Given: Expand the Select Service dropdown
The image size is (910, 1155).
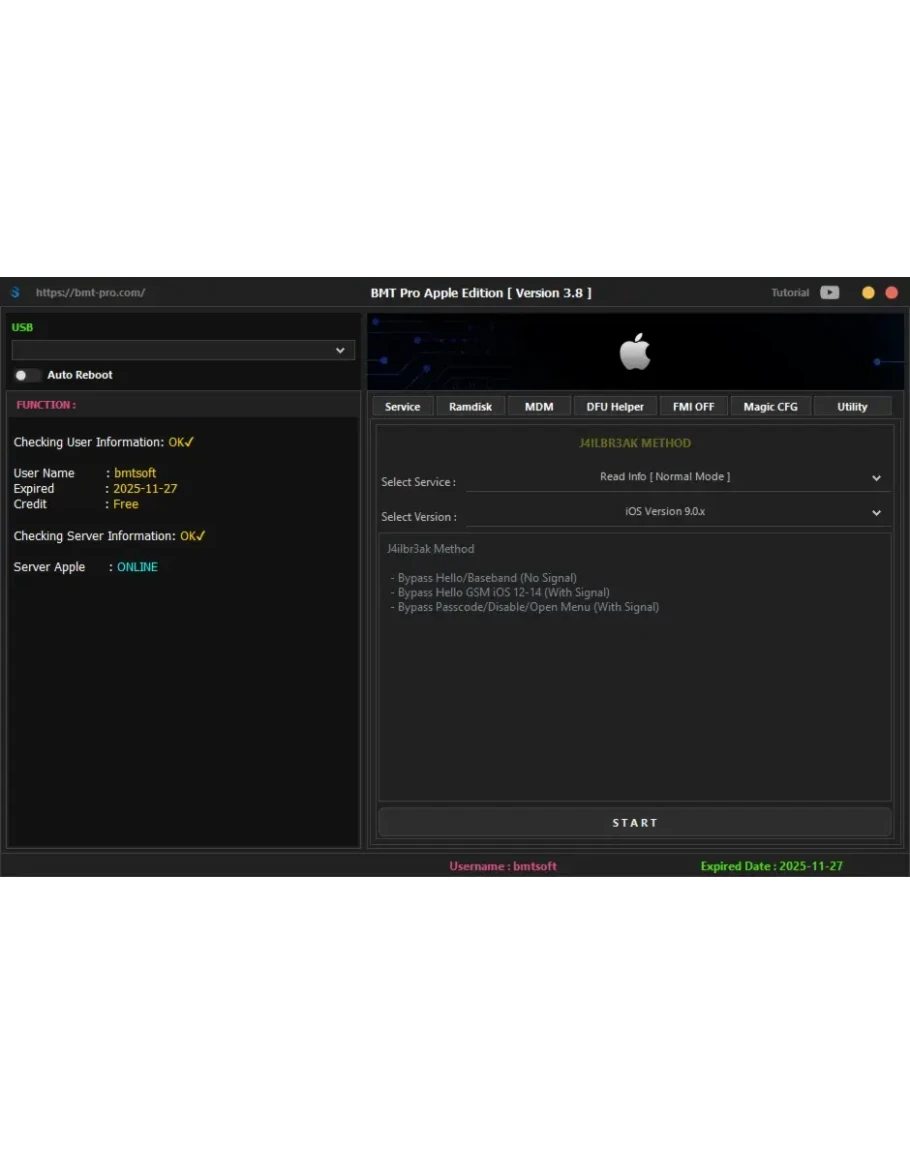Looking at the screenshot, I should (x=677, y=478).
